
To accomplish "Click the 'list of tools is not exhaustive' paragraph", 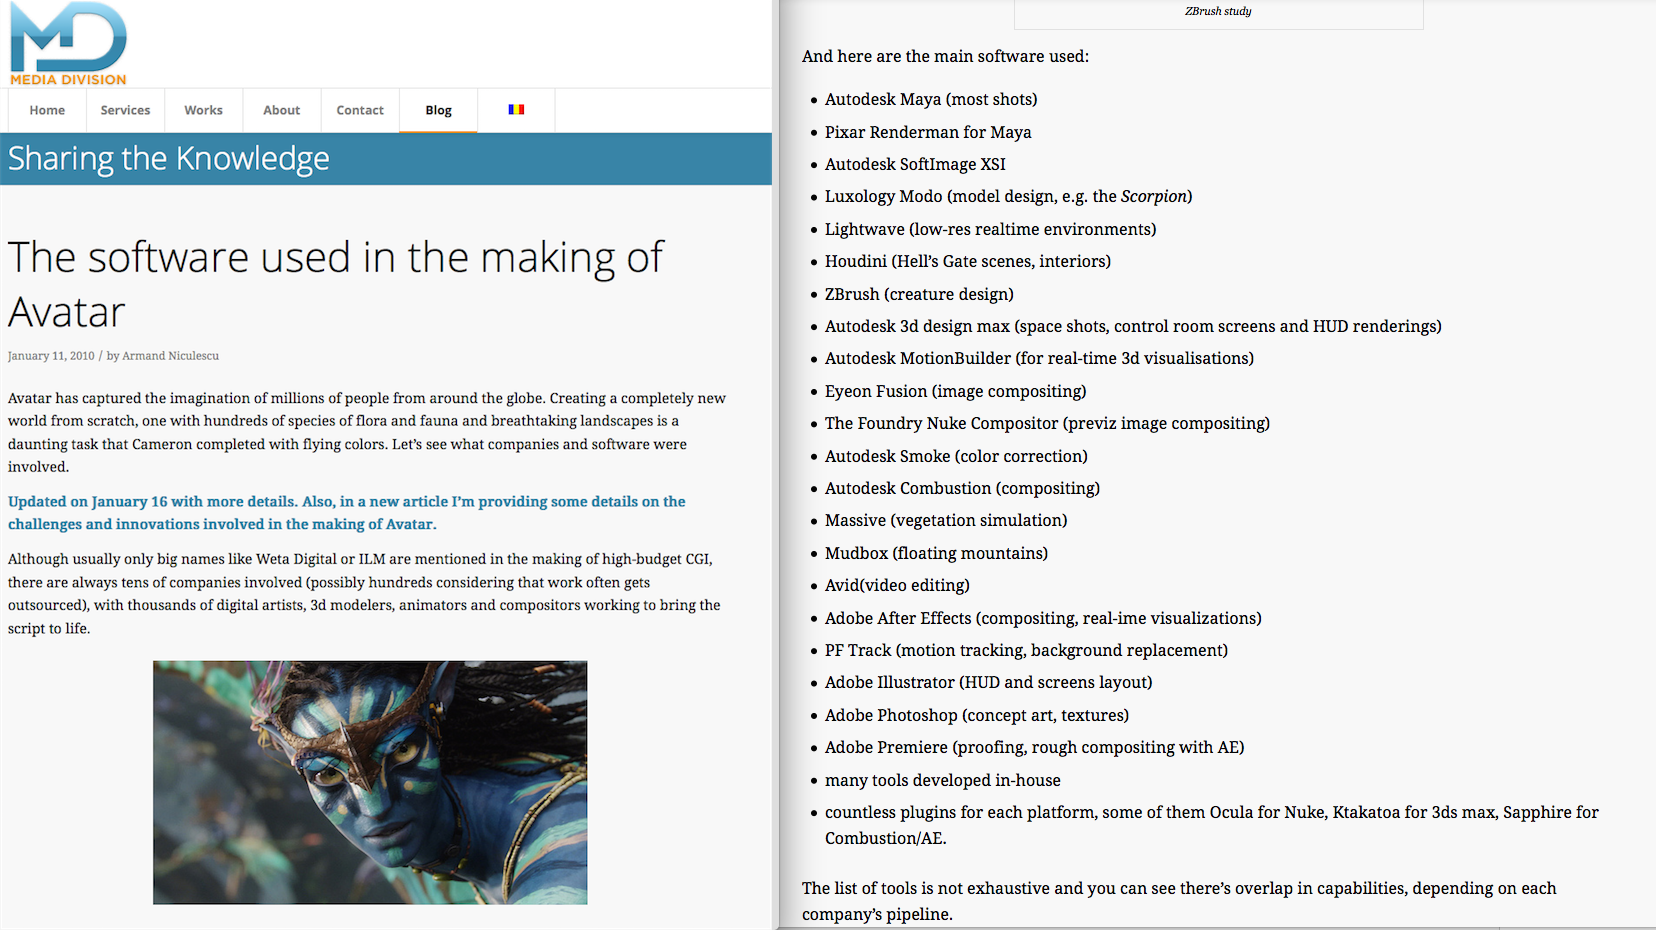I will [1179, 901].
